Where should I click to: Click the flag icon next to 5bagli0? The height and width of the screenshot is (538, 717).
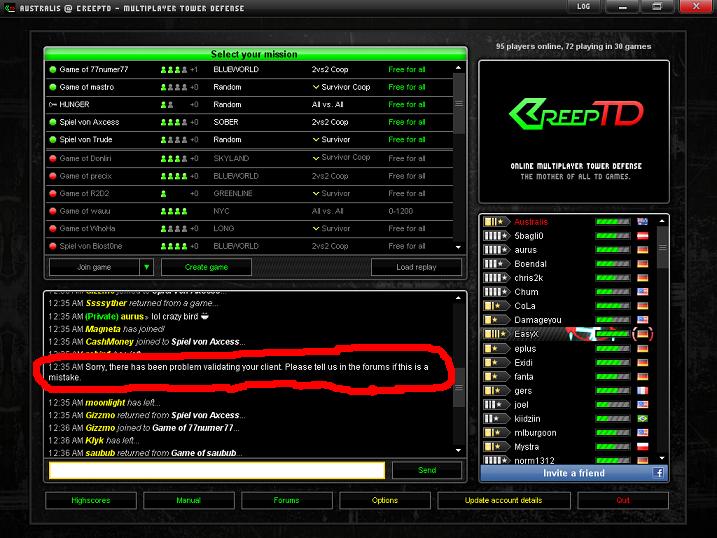pyautogui.click(x=642, y=236)
